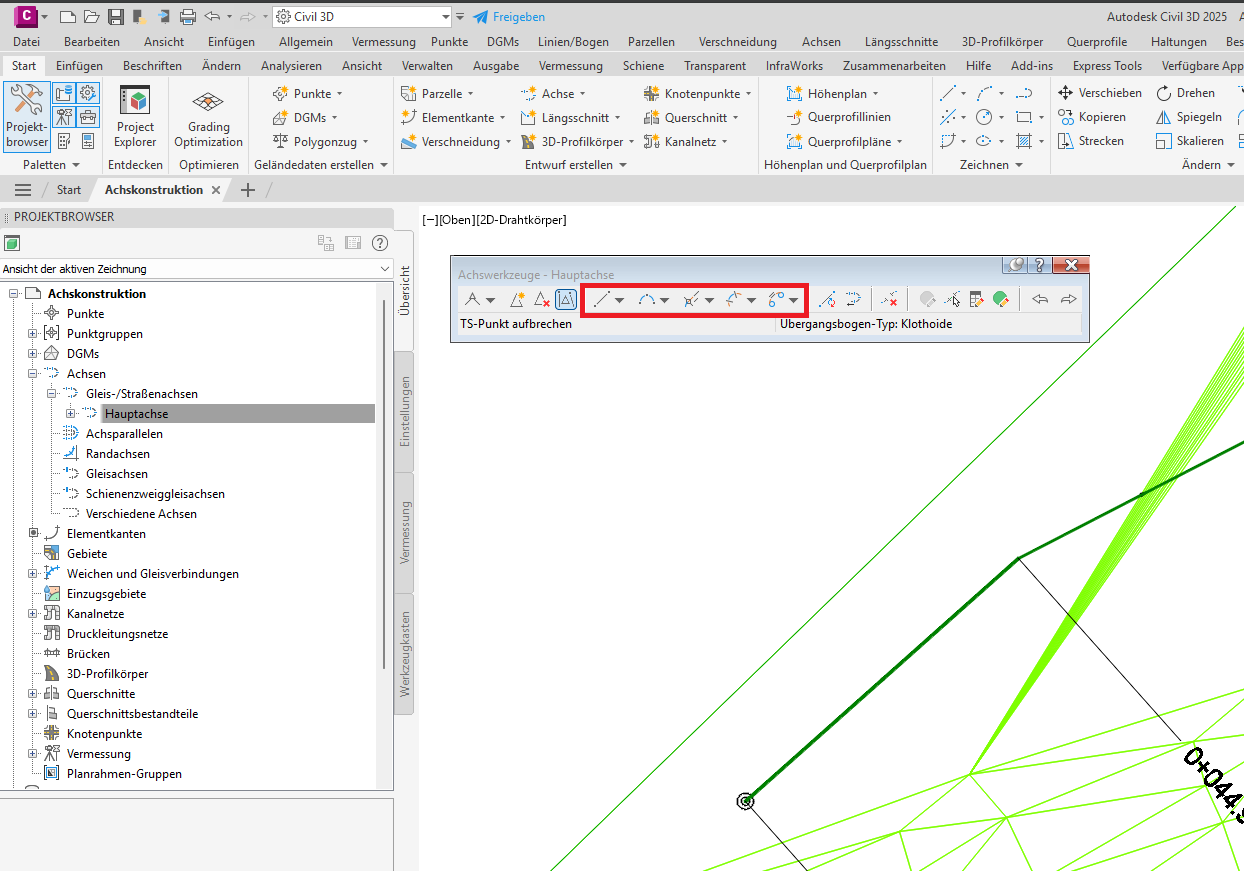Image resolution: width=1244 pixels, height=871 pixels.
Task: Toggle the Werkzeugkasten toolbox palette icon
Action: coord(88,117)
